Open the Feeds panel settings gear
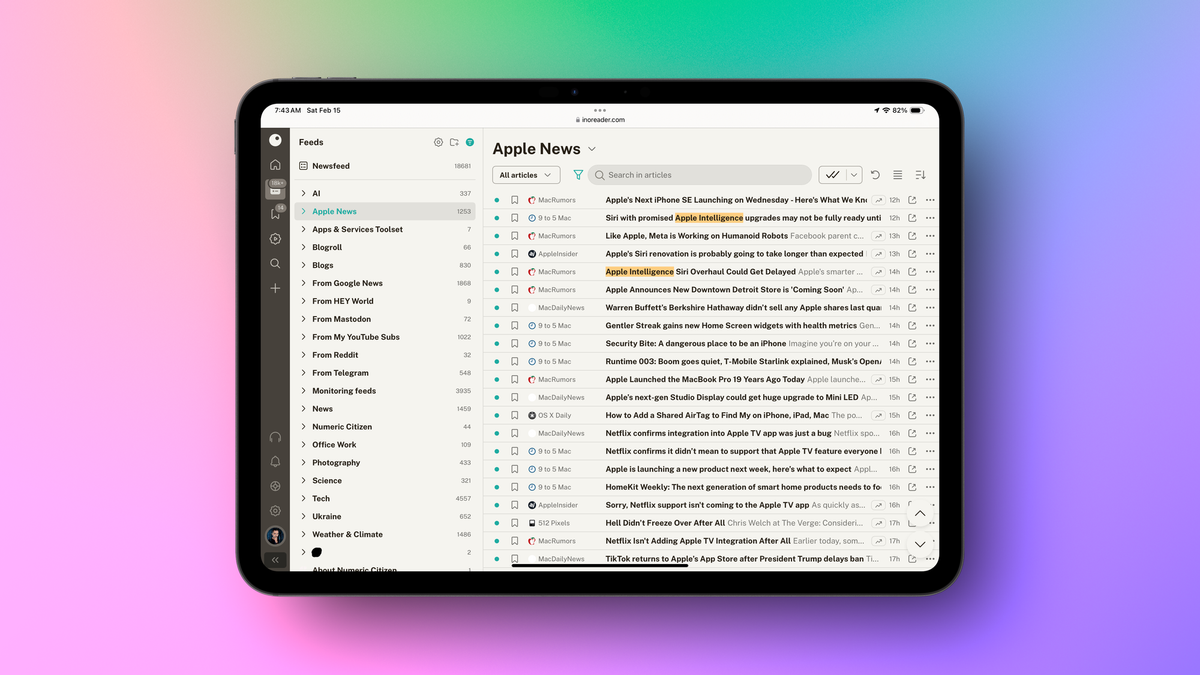 click(439, 142)
